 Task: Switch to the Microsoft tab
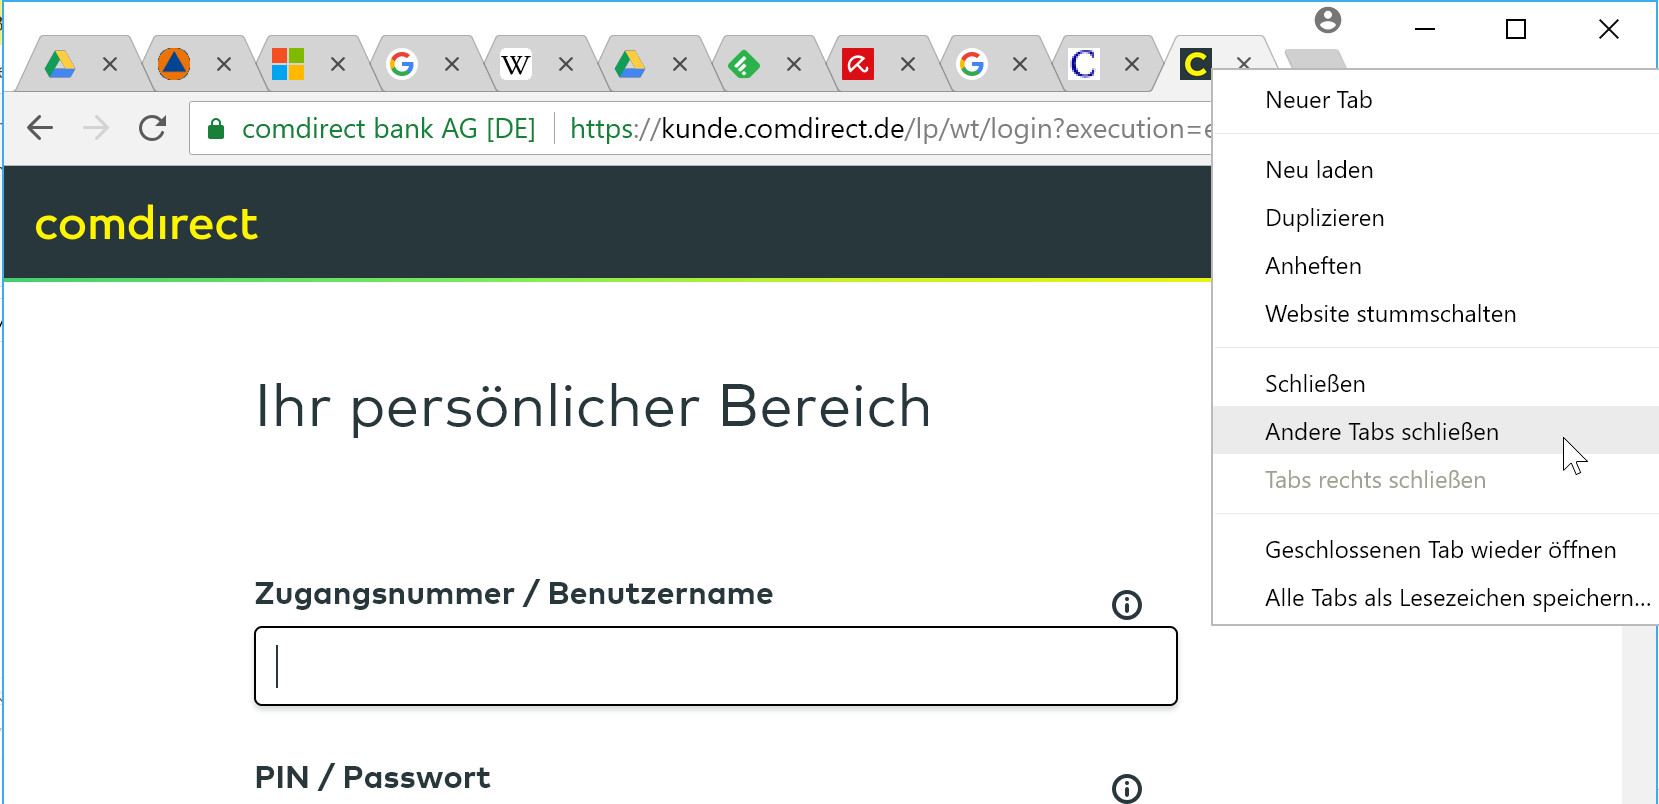288,64
